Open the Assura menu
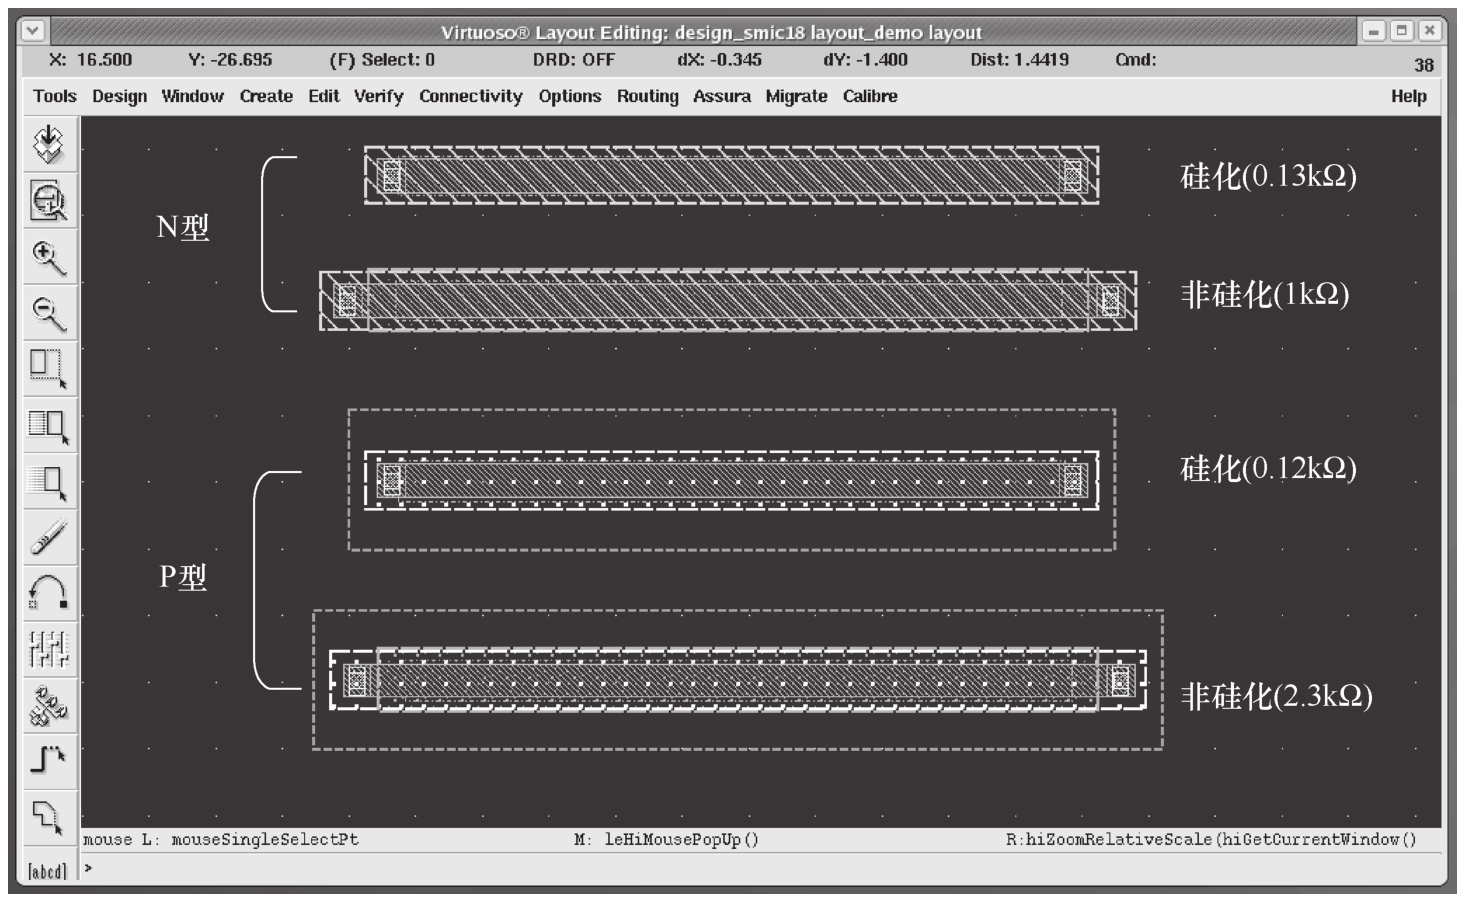Screen dimensions: 1461x897 [722, 96]
